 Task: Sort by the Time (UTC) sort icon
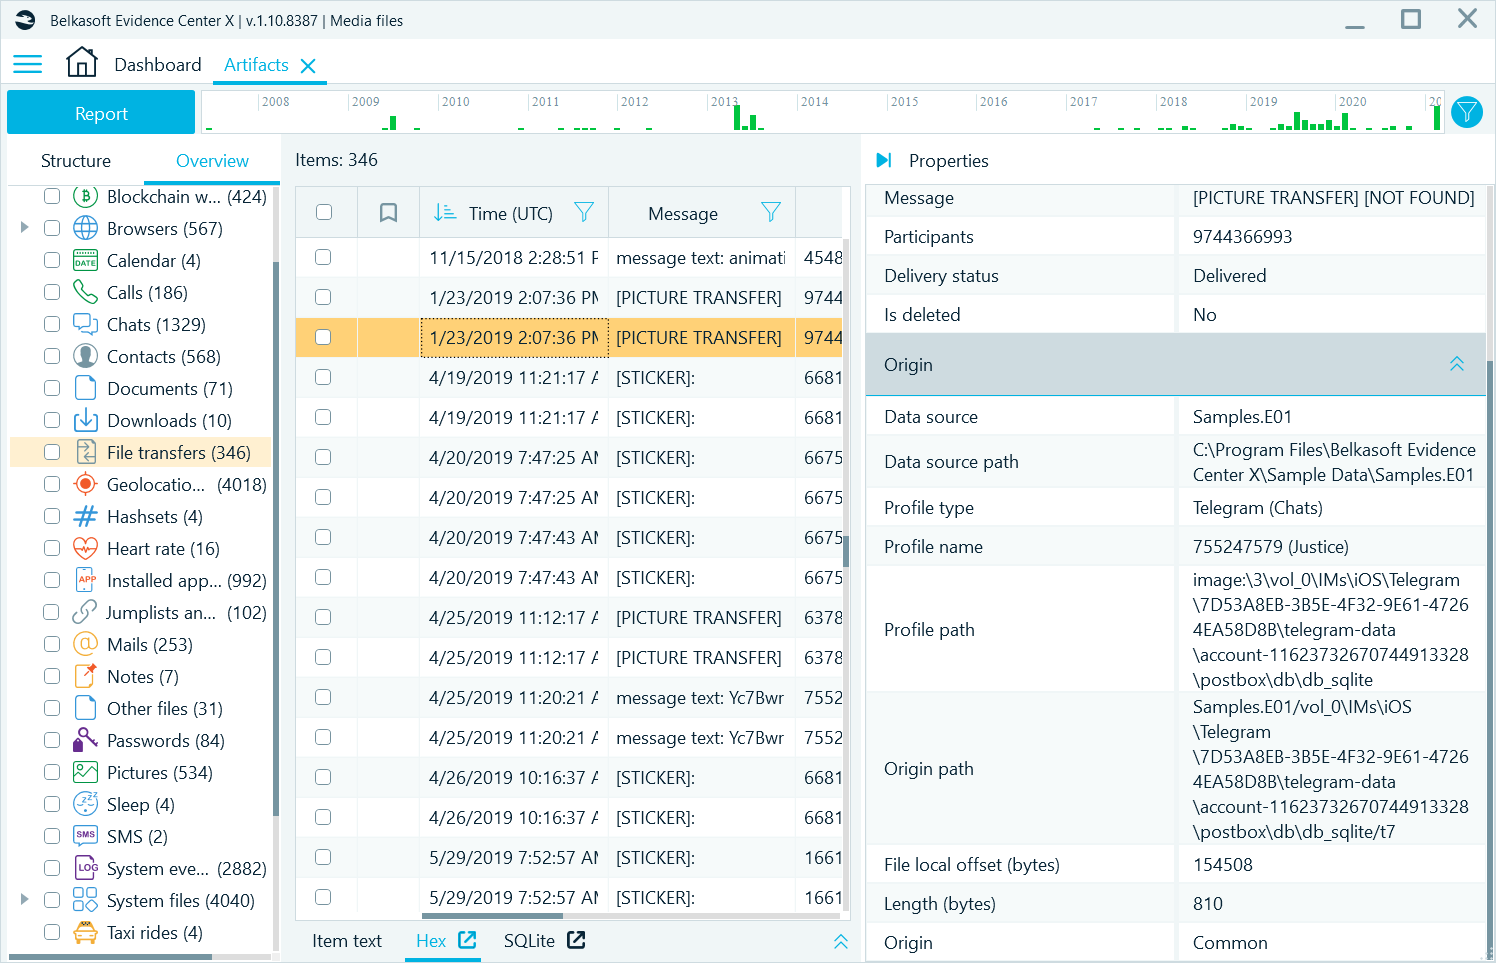point(444,213)
